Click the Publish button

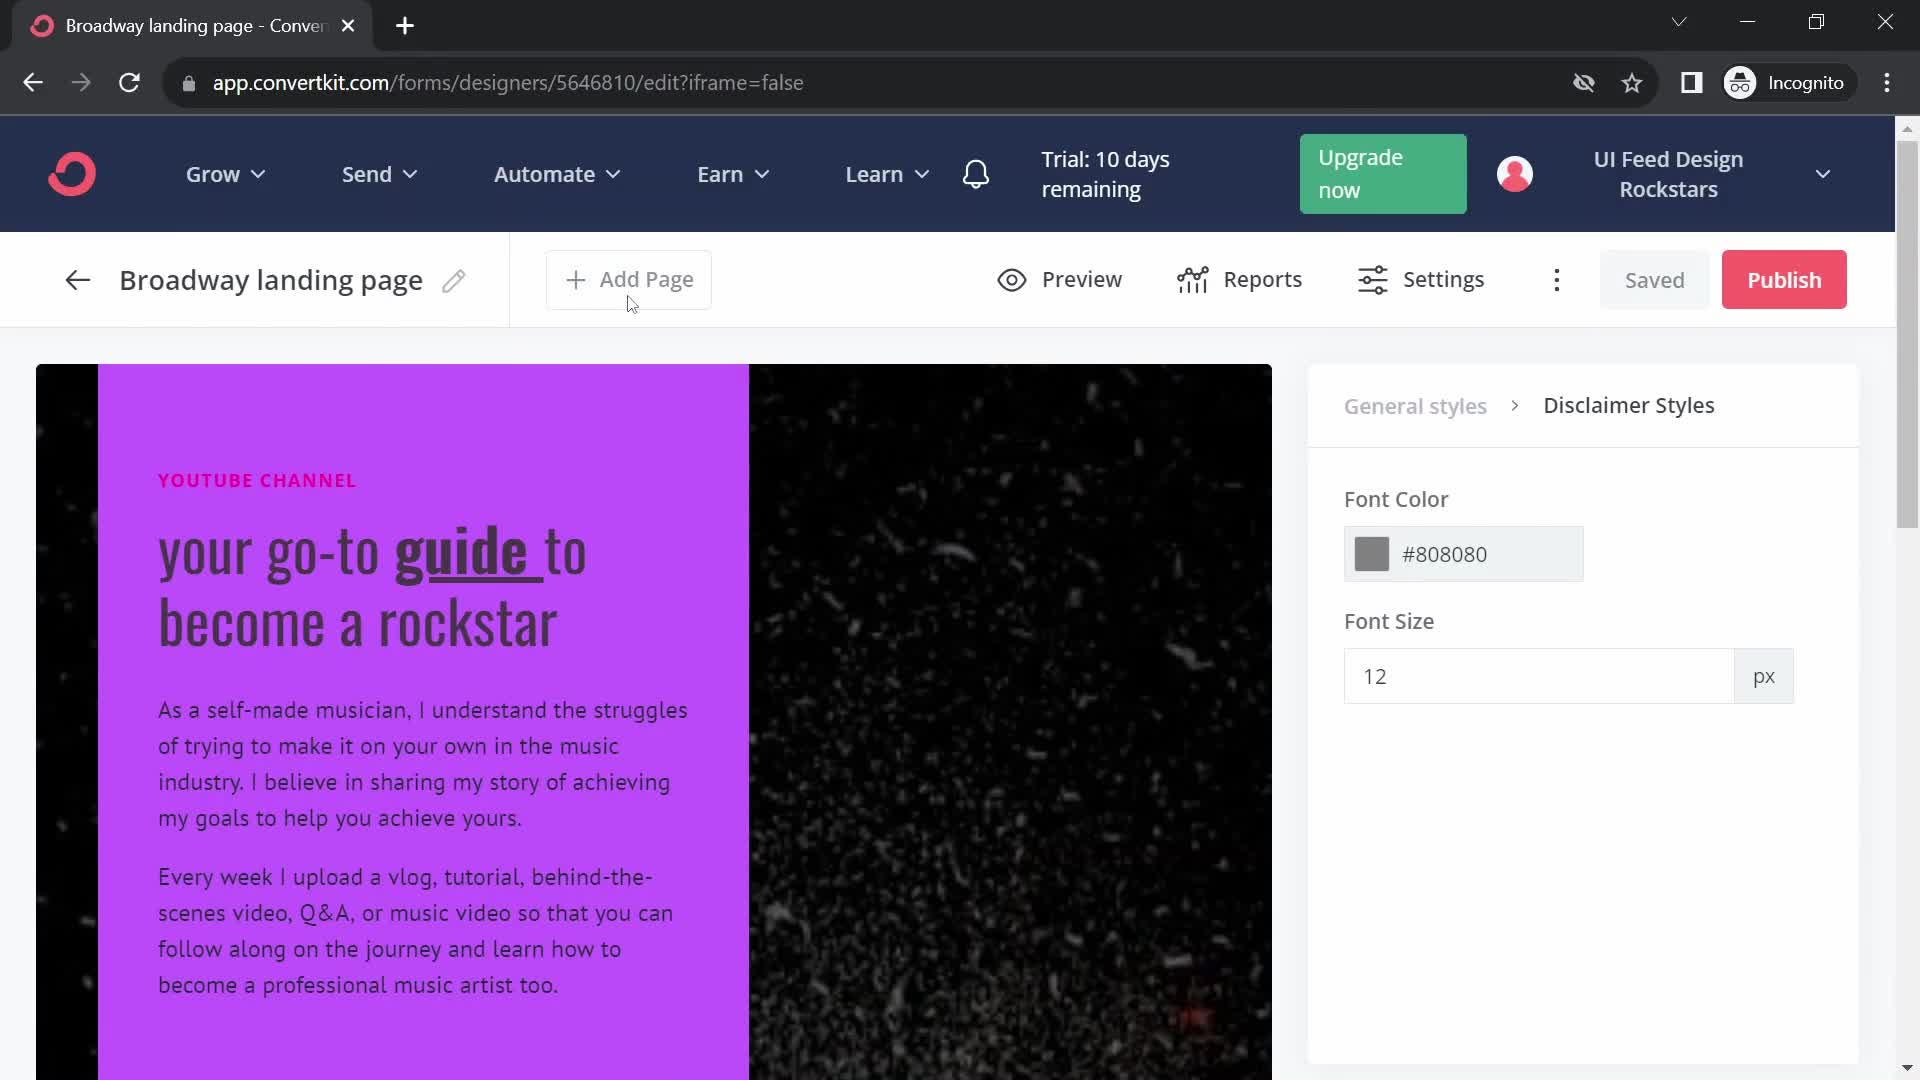click(1784, 280)
